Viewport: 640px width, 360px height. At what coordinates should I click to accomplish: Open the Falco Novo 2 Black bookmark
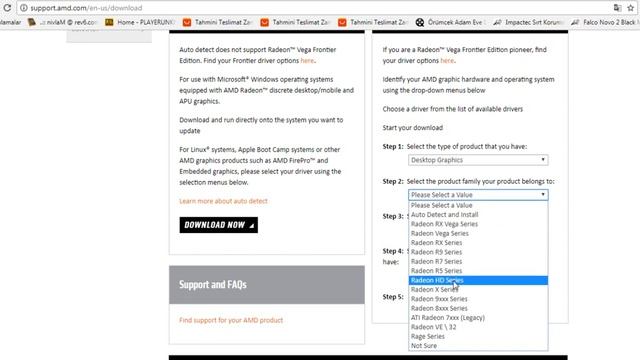coord(605,22)
